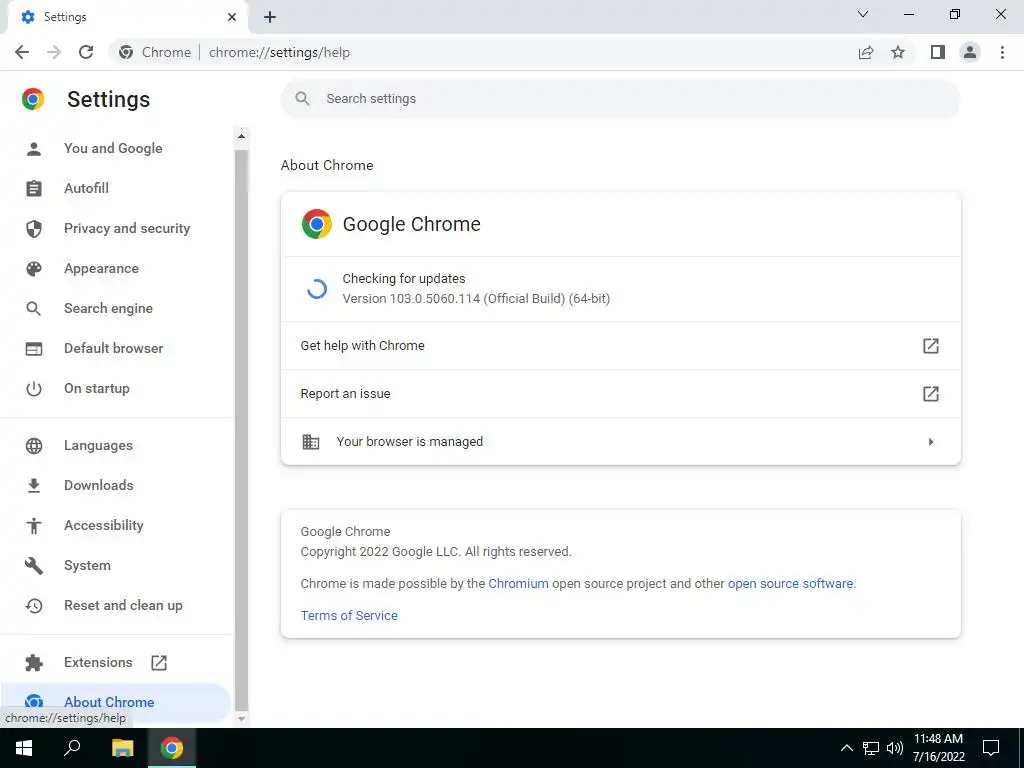Click the System wrench icon
1024x768 pixels.
tap(34, 566)
